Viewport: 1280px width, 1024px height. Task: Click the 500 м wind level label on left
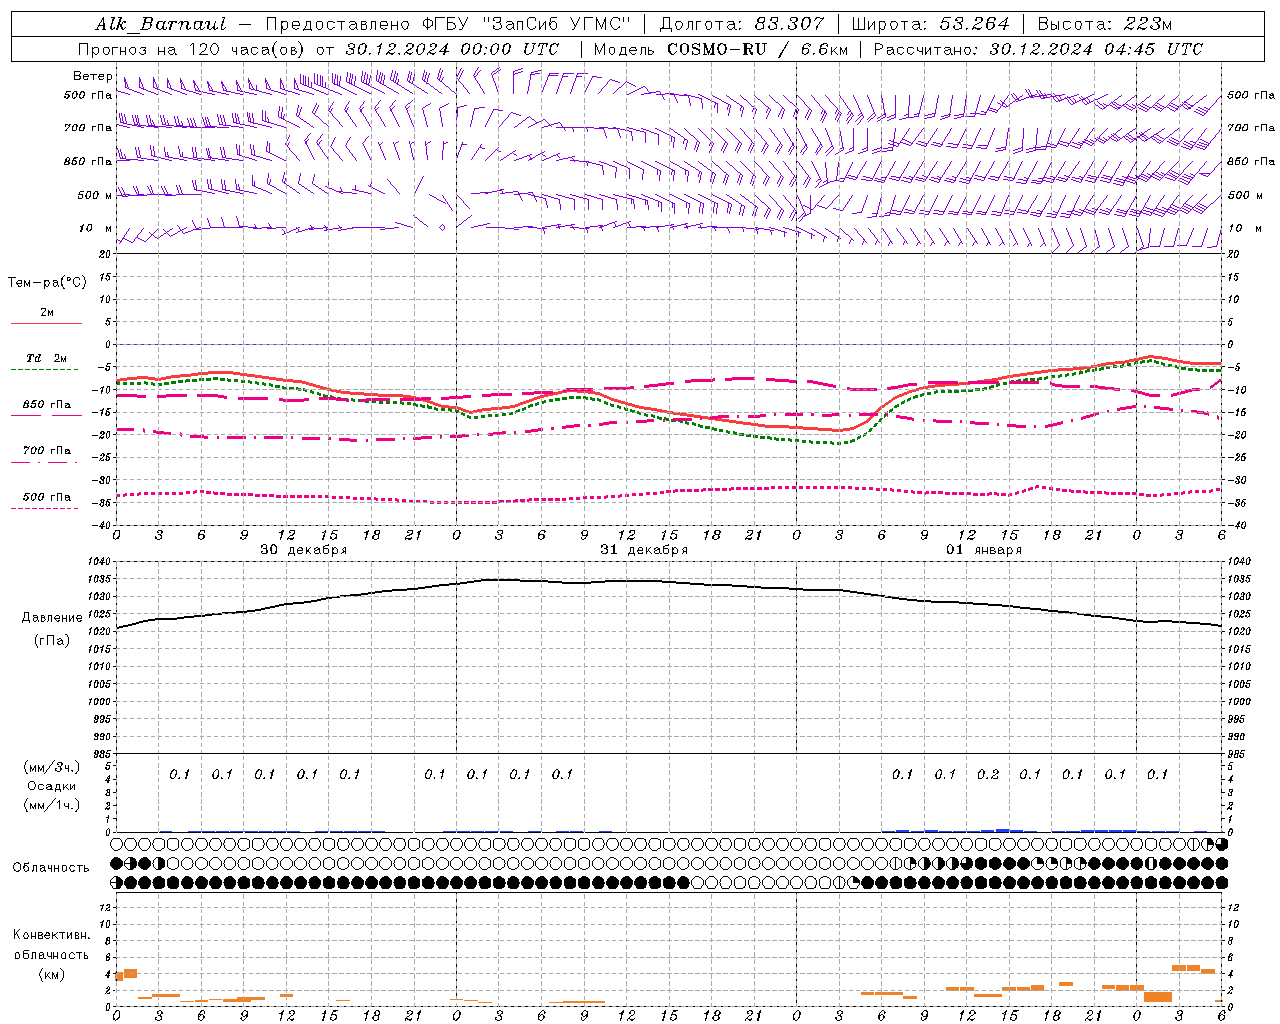95,196
